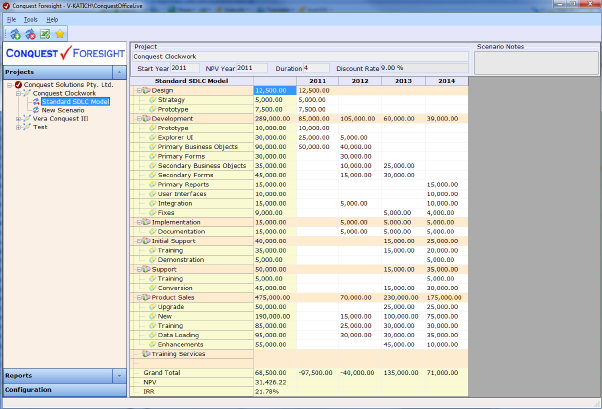Click the NPV Year field
Image resolution: width=602 pixels, height=409 pixels.
coord(251,68)
